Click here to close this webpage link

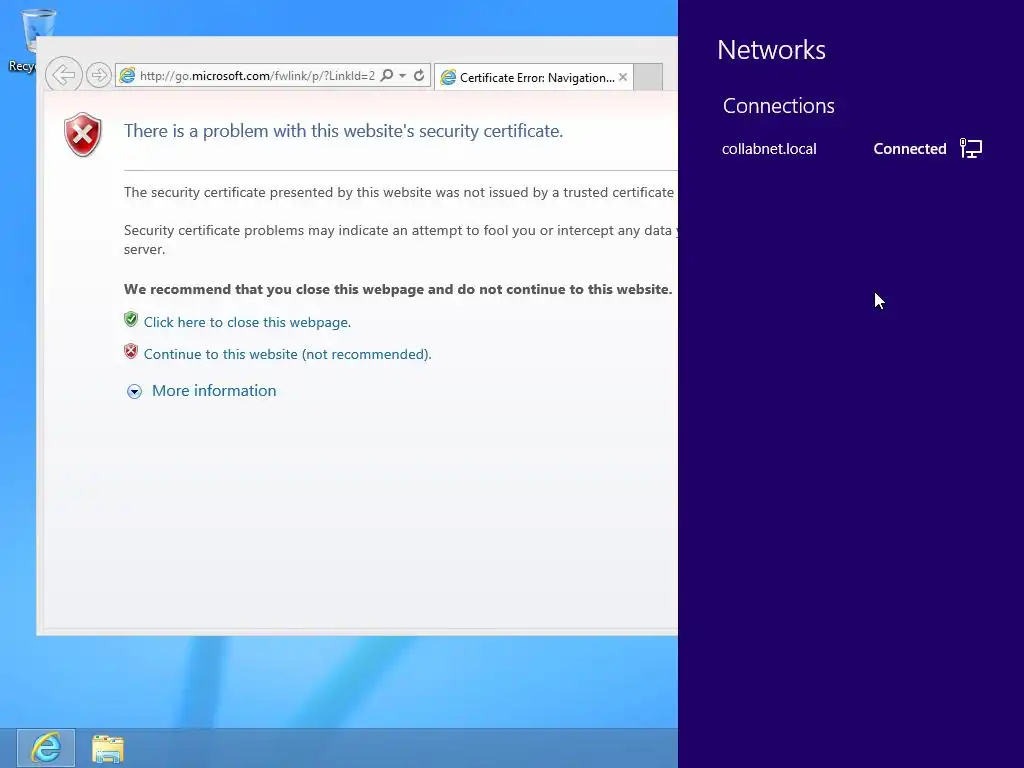(247, 322)
